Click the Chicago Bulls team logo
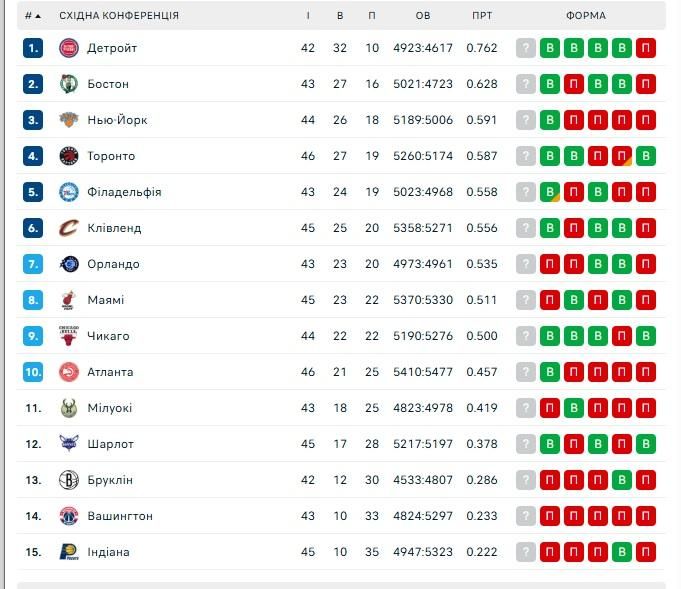 (x=68, y=336)
